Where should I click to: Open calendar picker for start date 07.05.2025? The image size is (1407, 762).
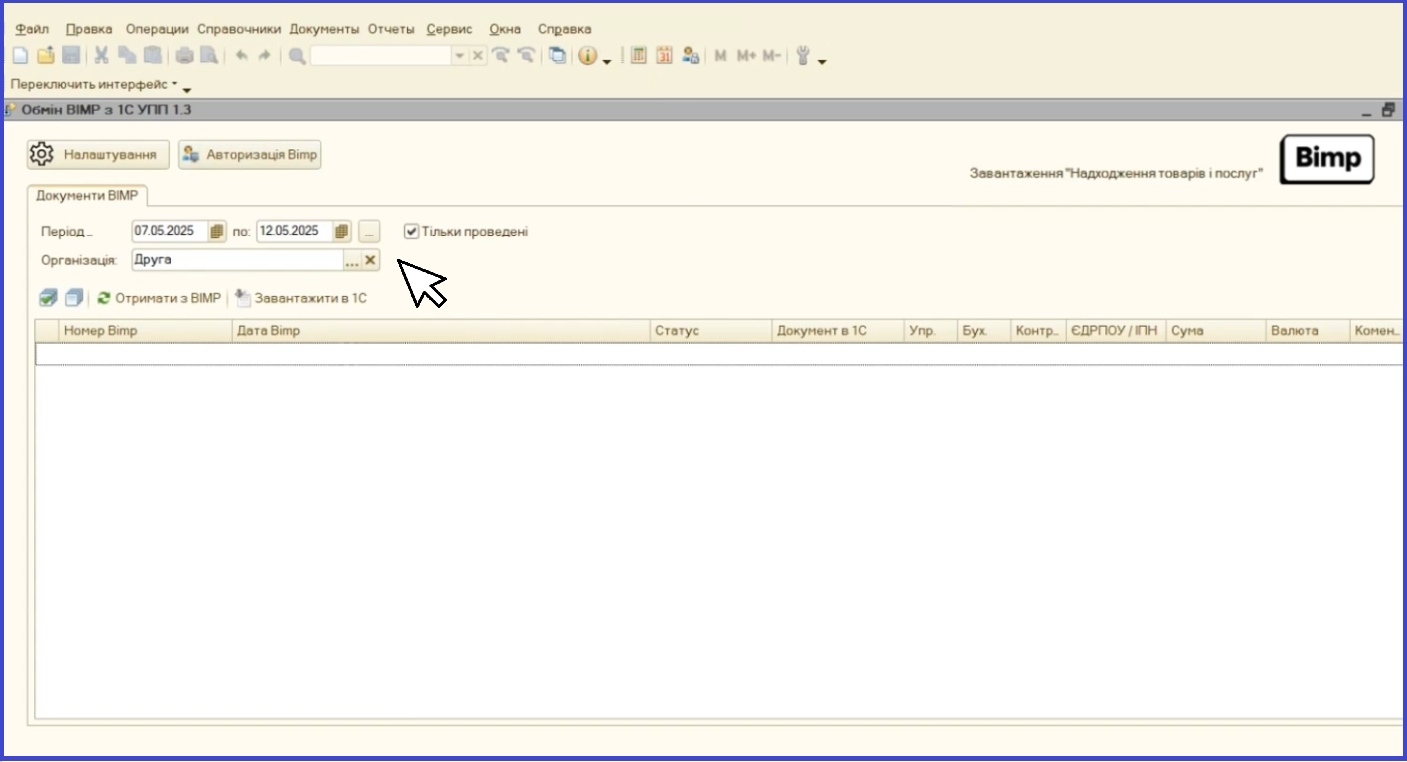click(x=217, y=231)
